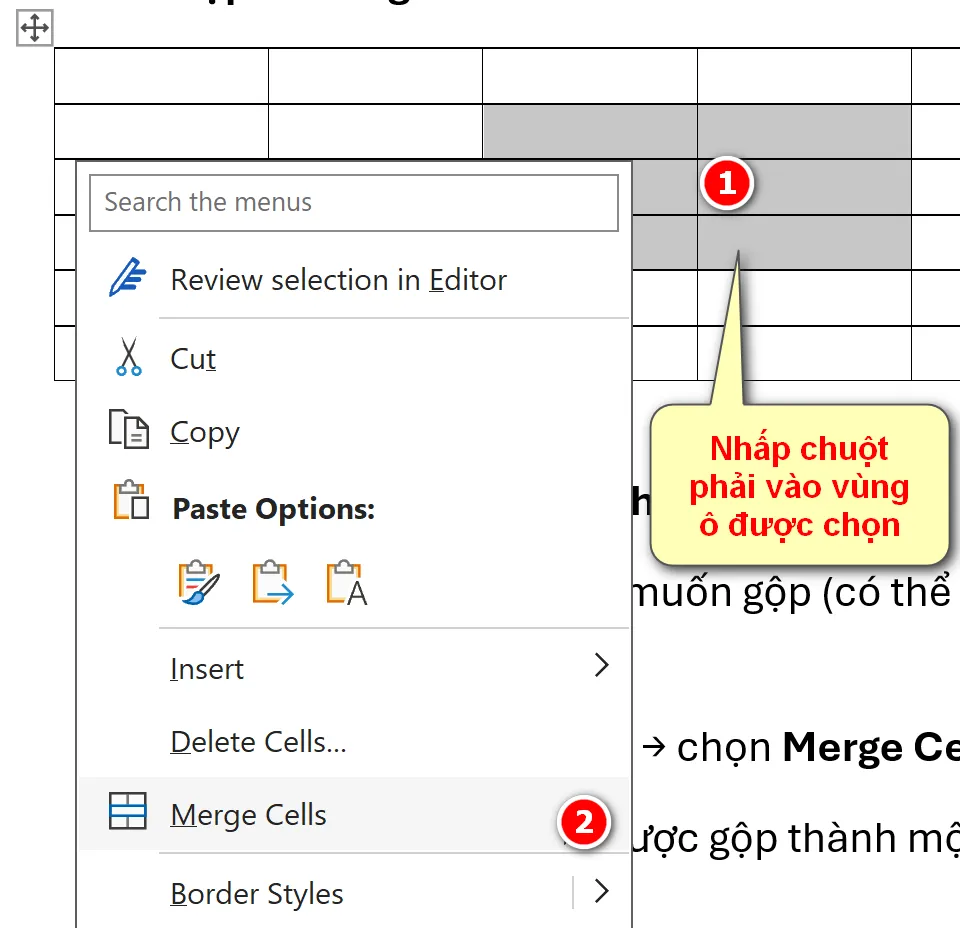Select Copy from the context menu

[204, 431]
